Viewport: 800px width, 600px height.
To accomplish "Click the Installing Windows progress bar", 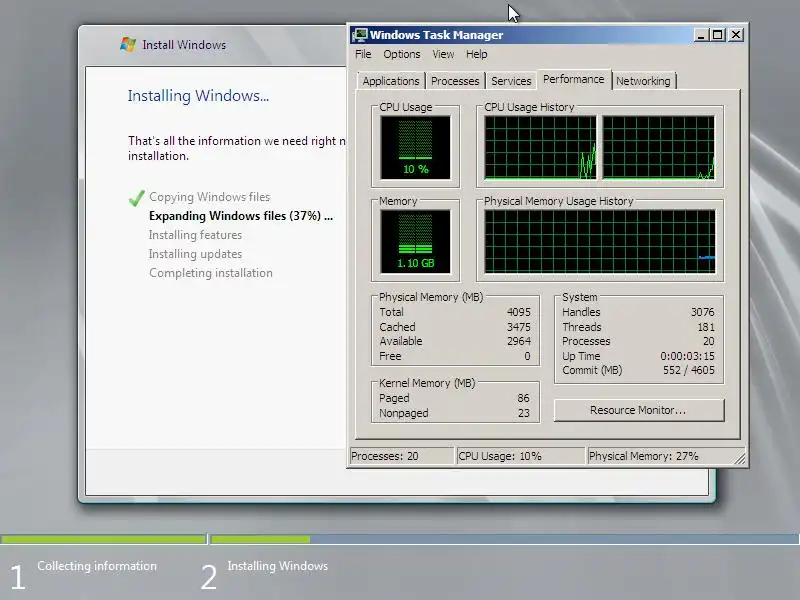I will [505, 539].
